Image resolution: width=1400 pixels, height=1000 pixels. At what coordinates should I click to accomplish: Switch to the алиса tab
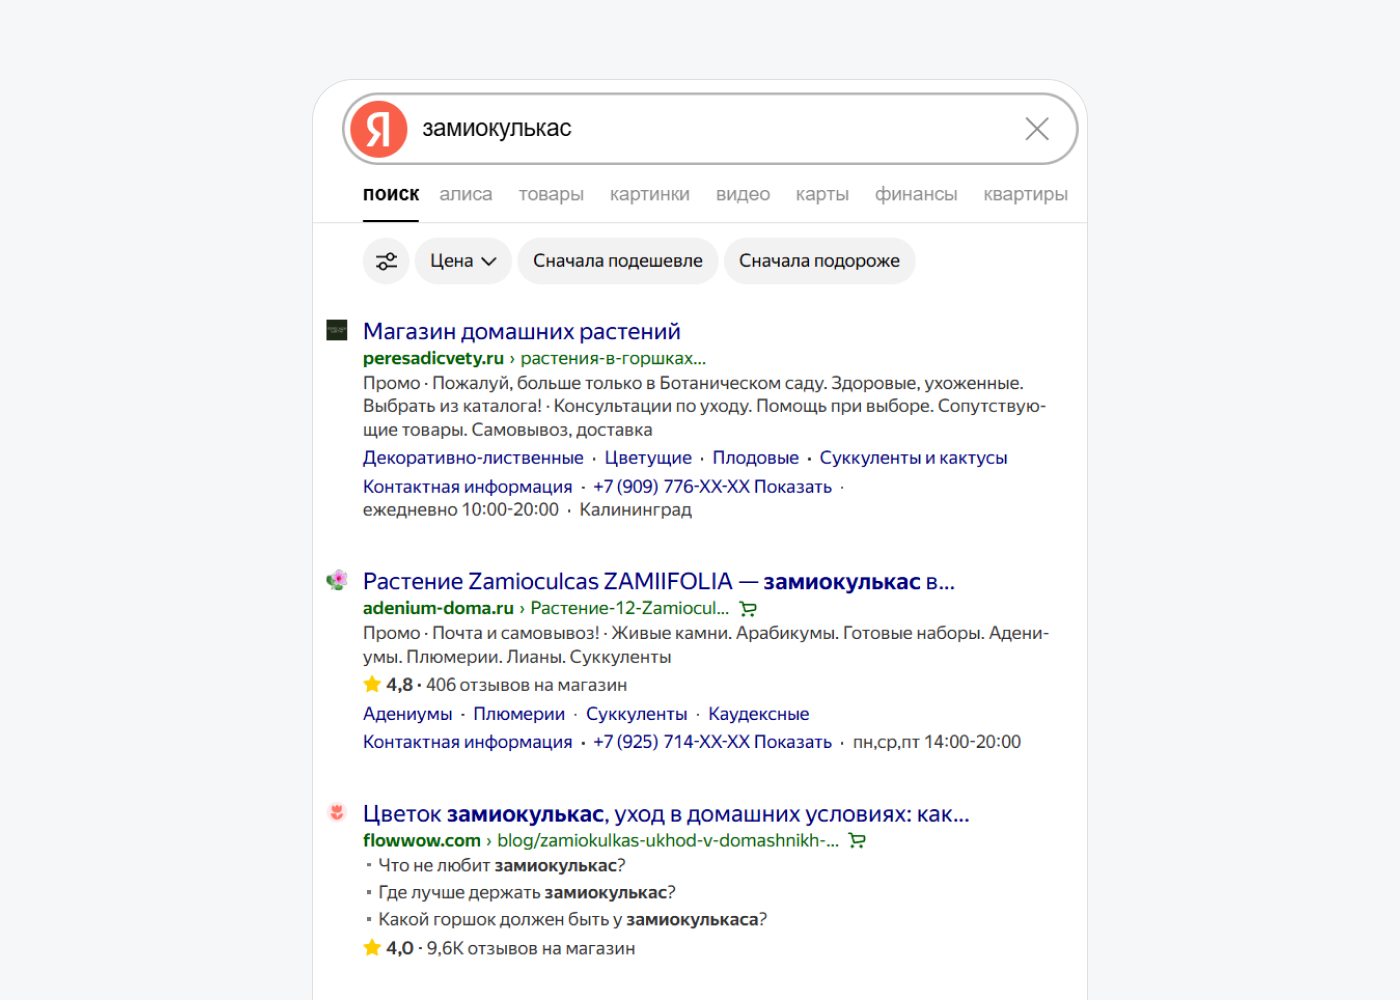(x=466, y=194)
